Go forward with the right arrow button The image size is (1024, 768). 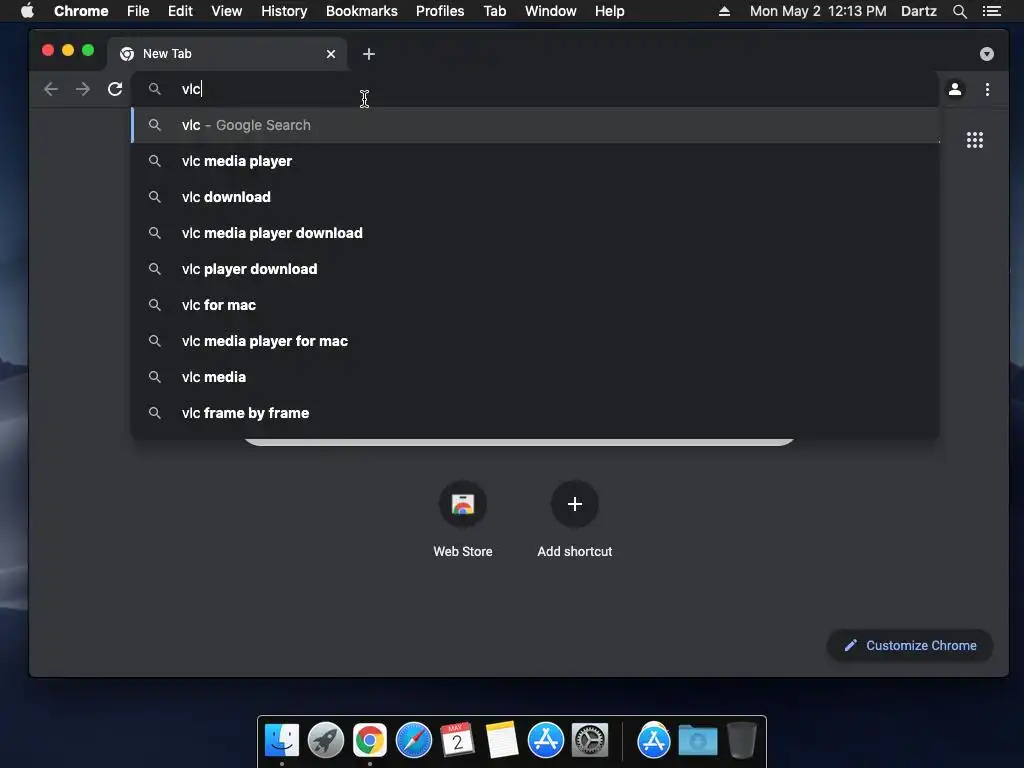82,89
